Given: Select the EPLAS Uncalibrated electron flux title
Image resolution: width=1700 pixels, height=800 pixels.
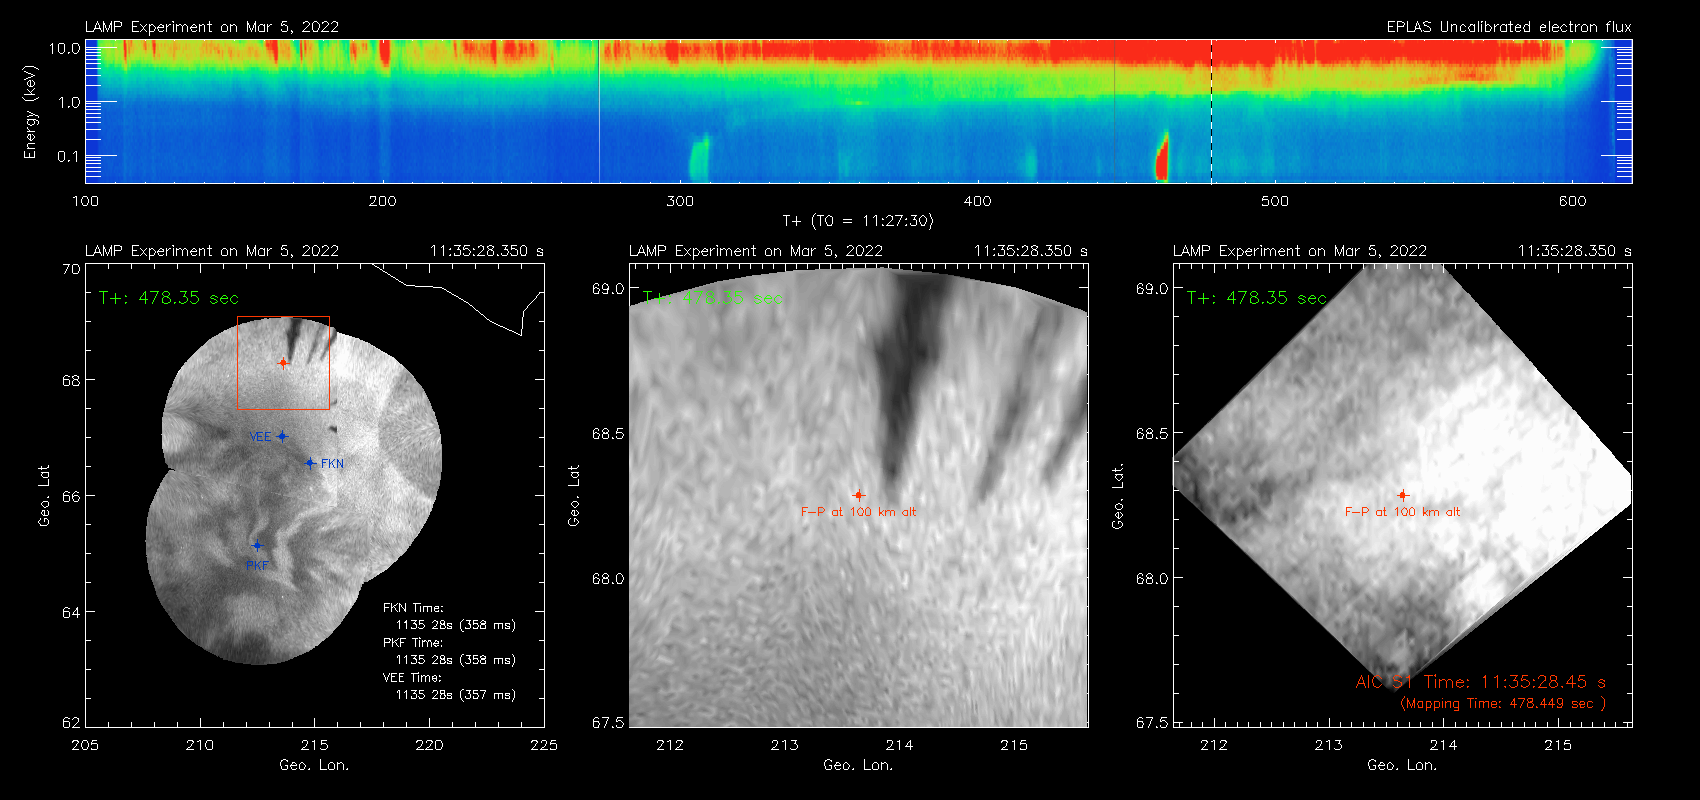Looking at the screenshot, I should [x=1509, y=27].
